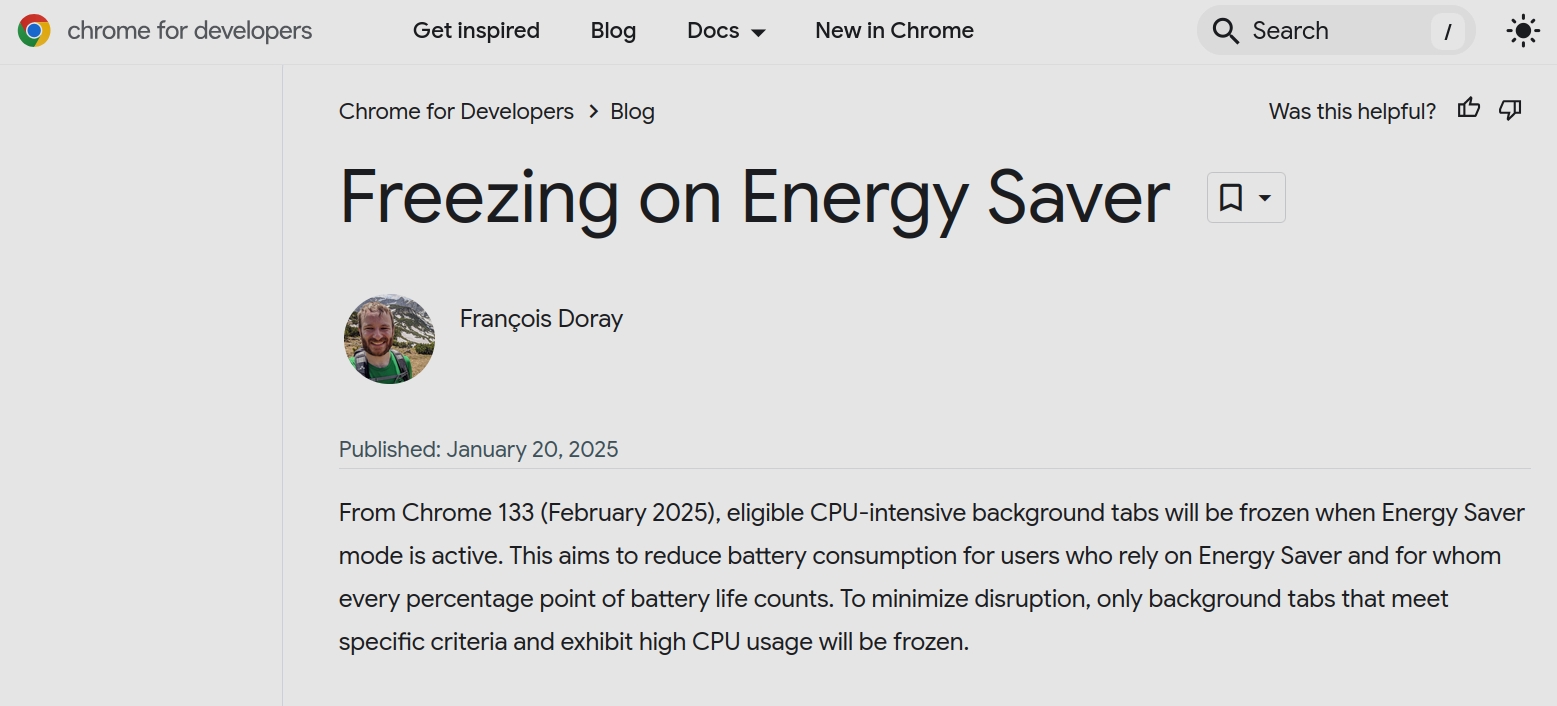
Task: Click the Freezing on Energy Saver heading
Action: (x=755, y=198)
